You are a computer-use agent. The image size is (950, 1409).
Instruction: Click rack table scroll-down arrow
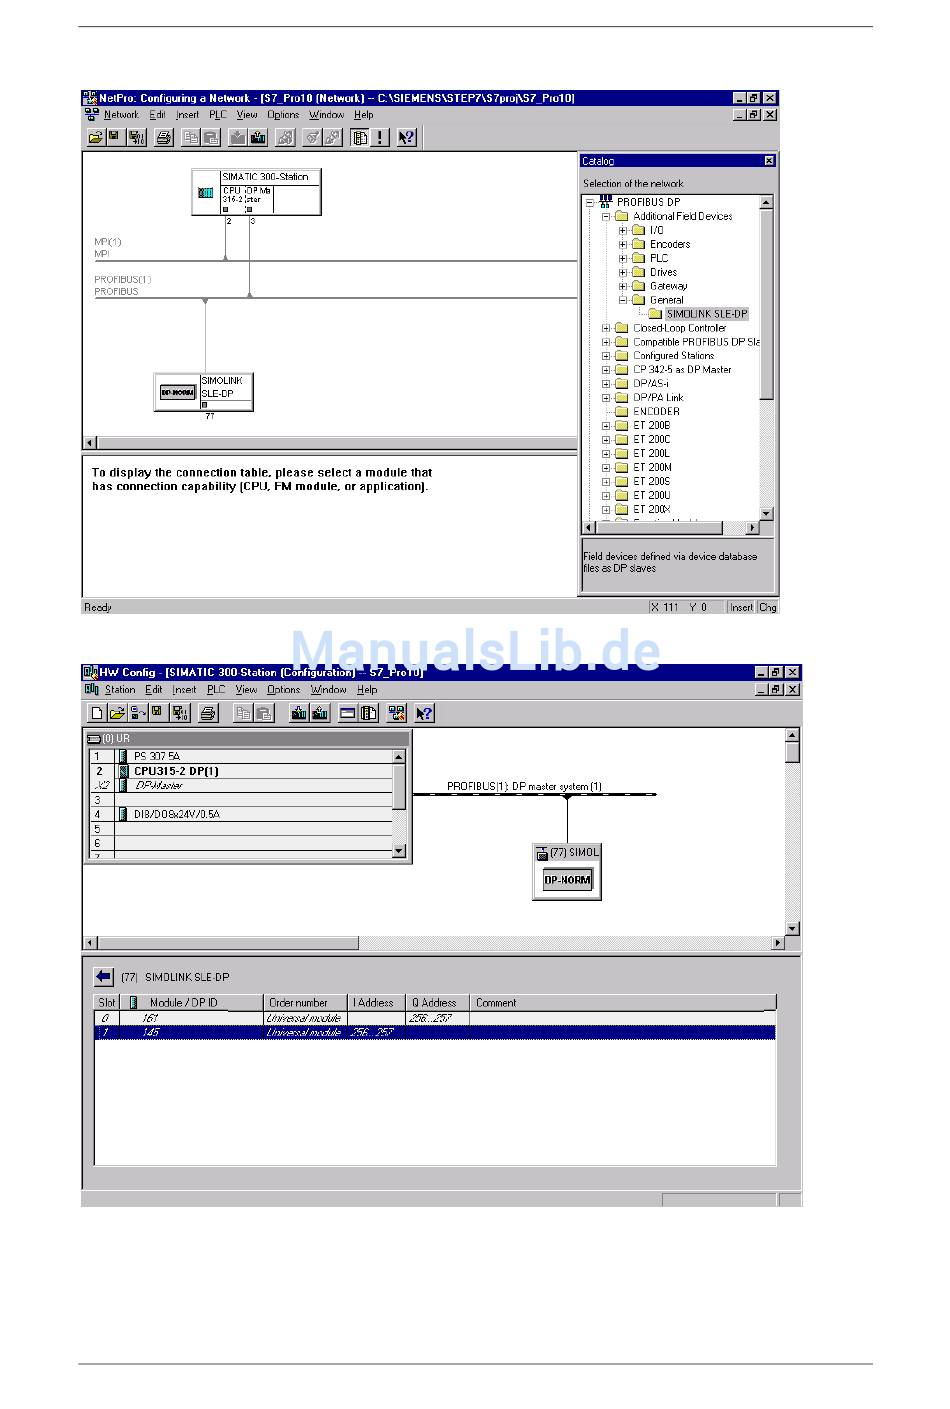[399, 851]
